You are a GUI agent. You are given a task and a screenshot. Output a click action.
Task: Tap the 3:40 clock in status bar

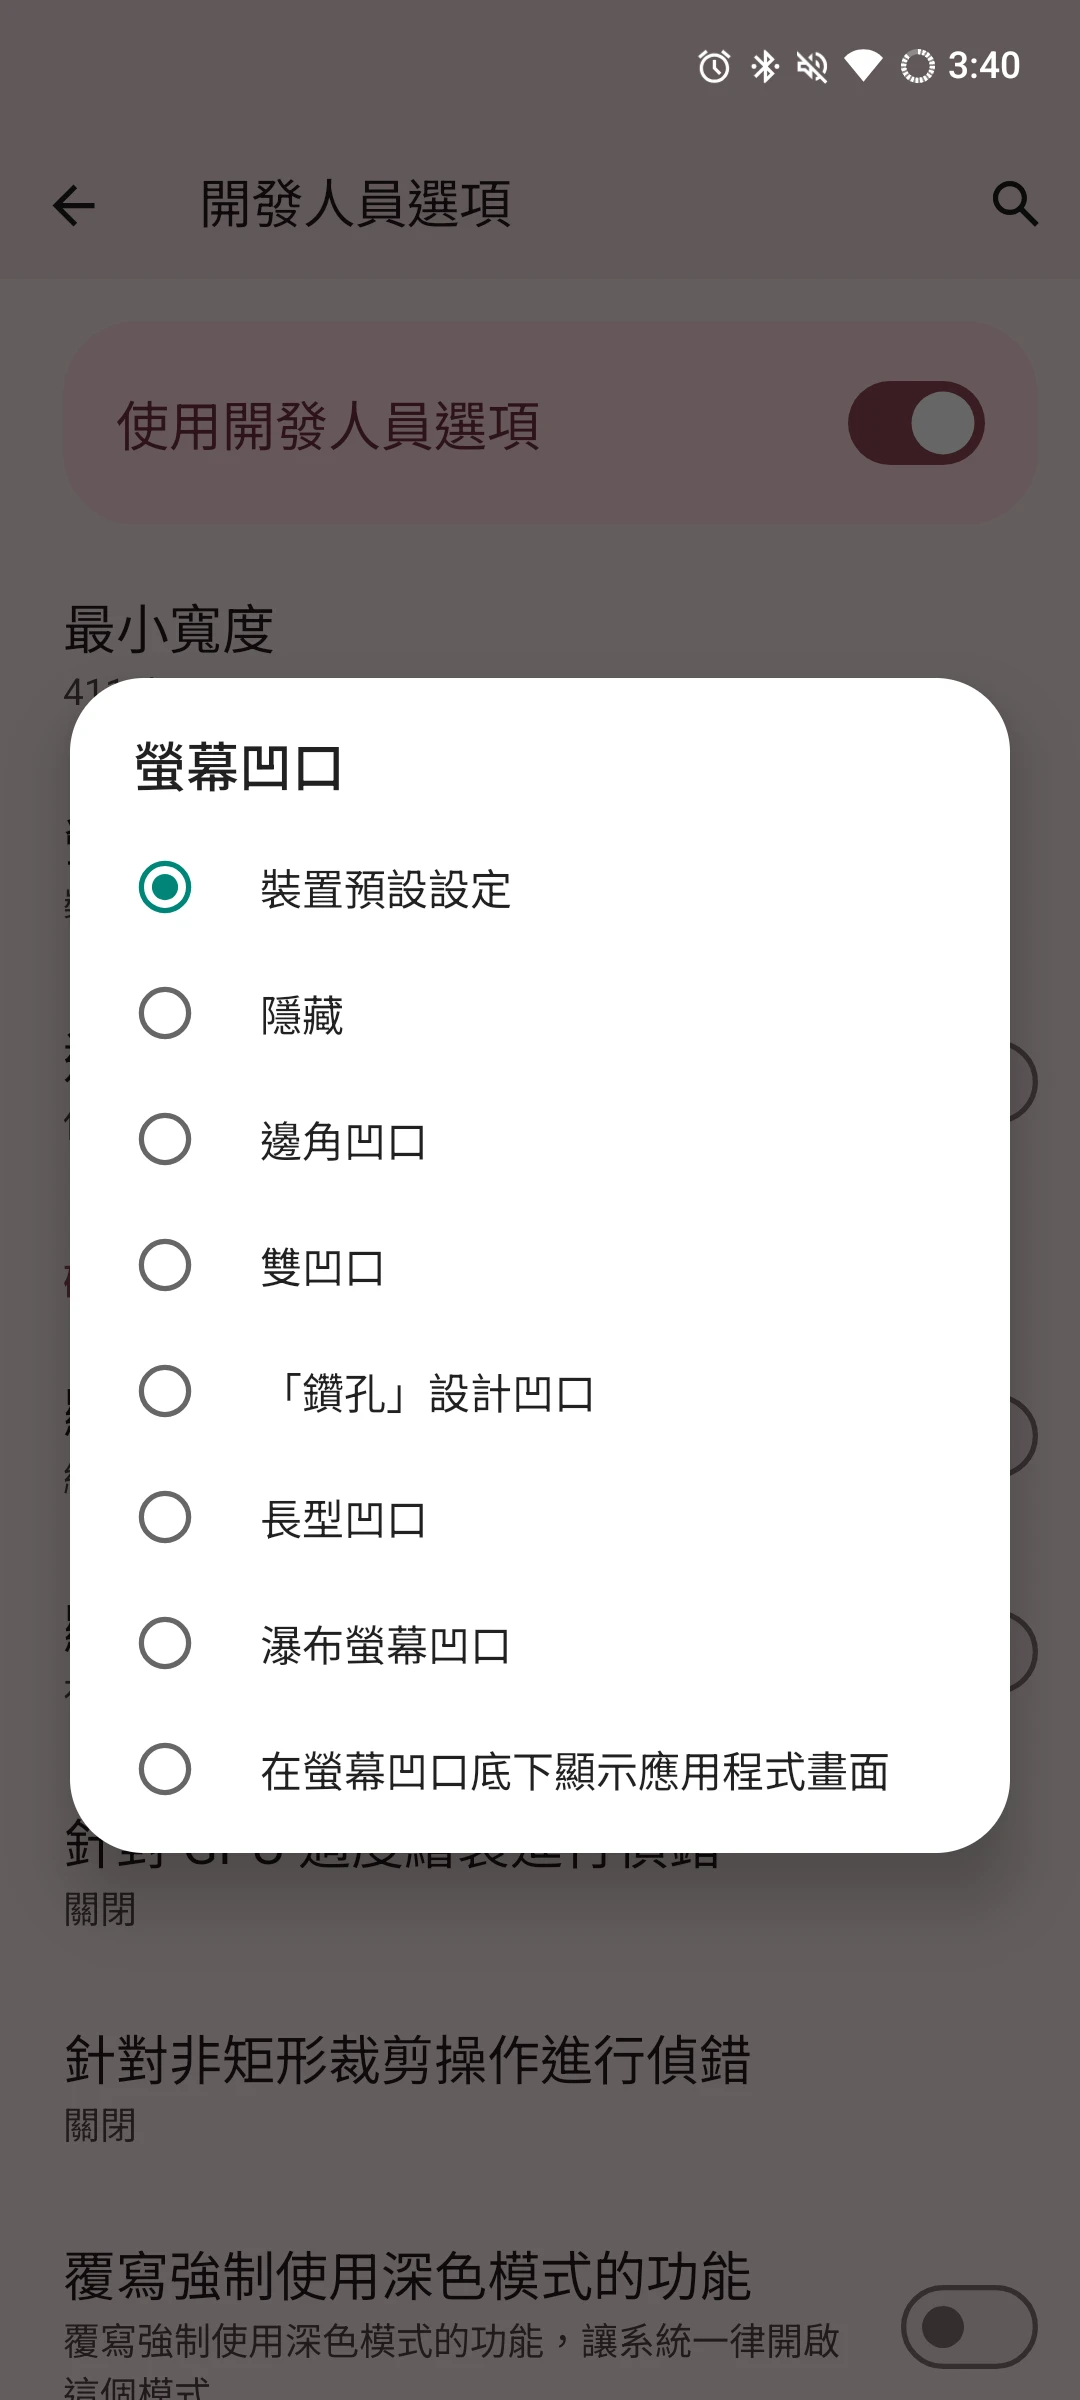983,67
